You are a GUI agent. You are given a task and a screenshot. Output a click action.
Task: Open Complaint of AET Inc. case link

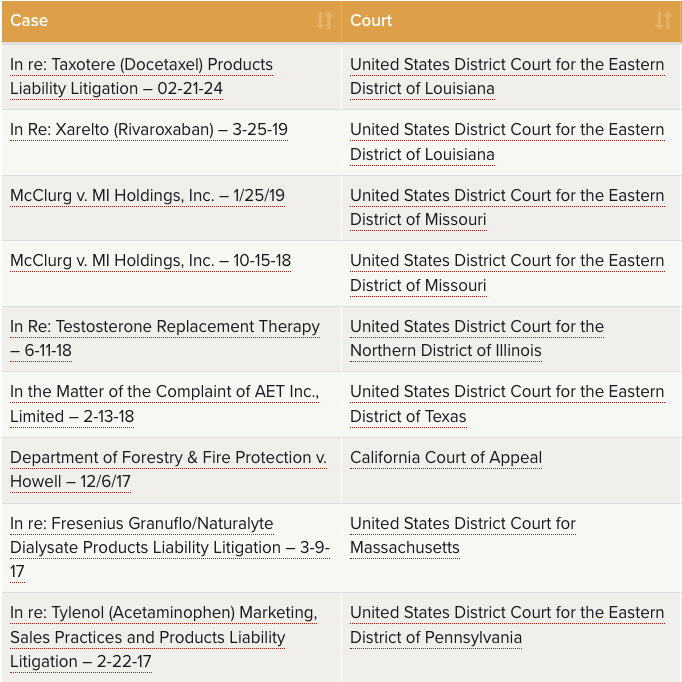pyautogui.click(x=164, y=392)
